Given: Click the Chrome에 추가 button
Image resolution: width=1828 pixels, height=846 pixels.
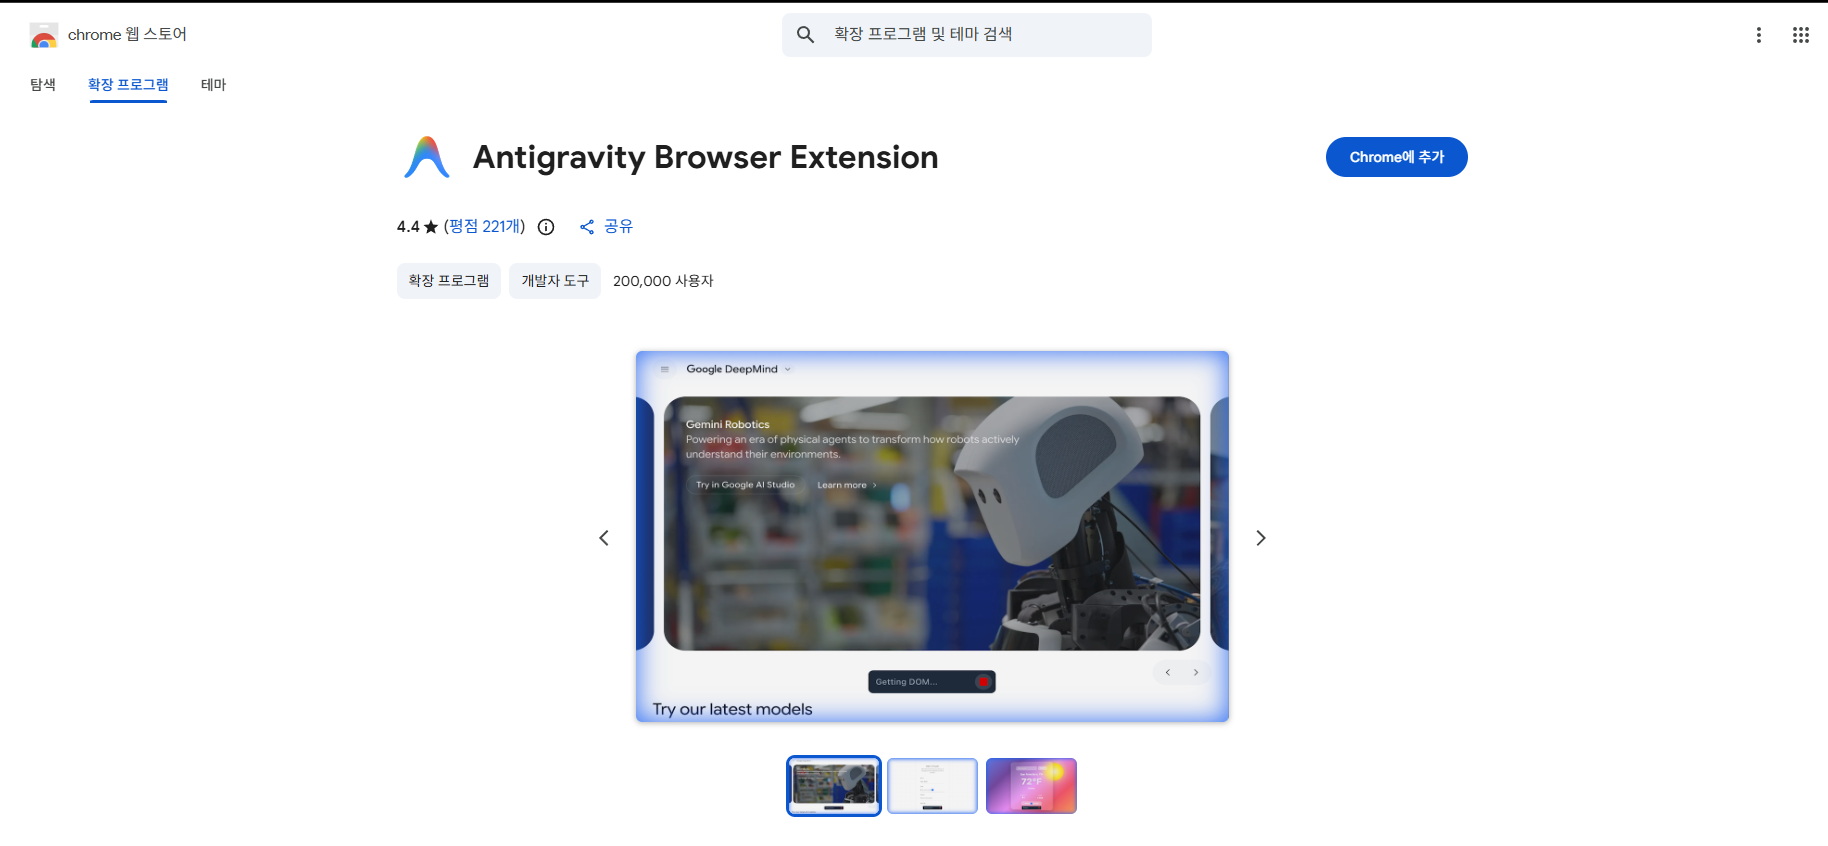Looking at the screenshot, I should coord(1397,157).
